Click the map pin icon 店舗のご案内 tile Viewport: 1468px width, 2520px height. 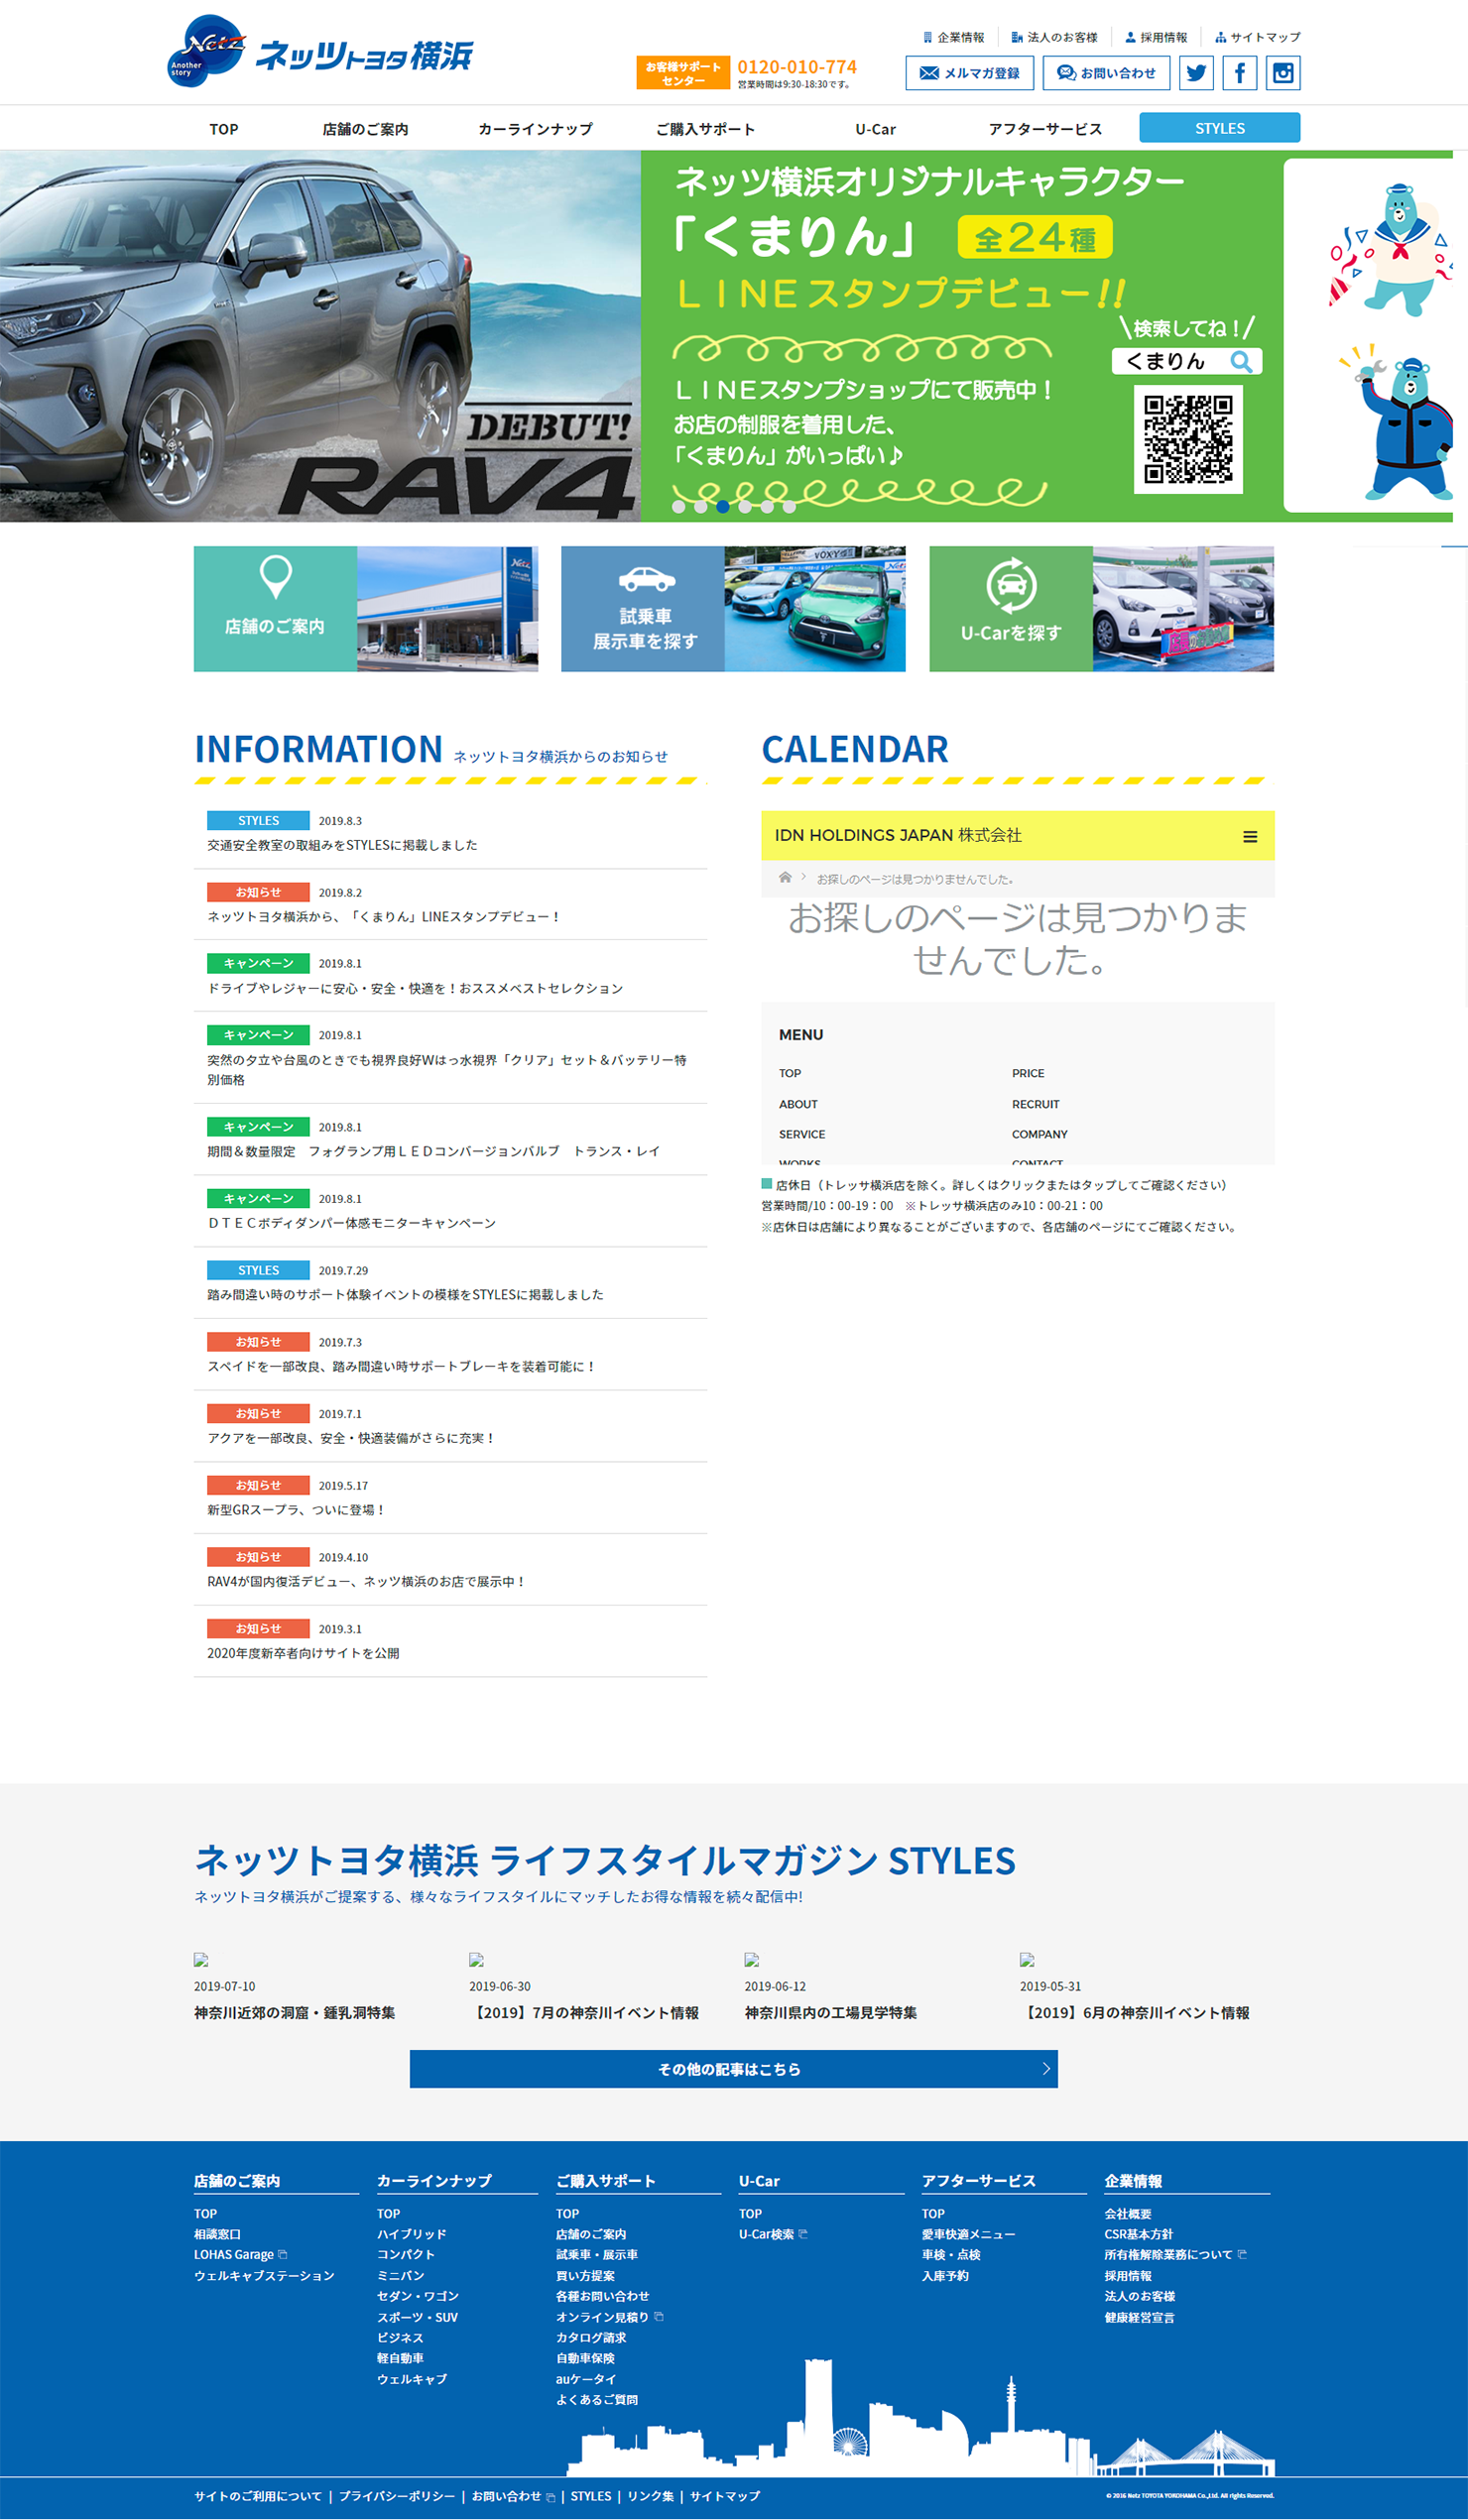pos(275,577)
